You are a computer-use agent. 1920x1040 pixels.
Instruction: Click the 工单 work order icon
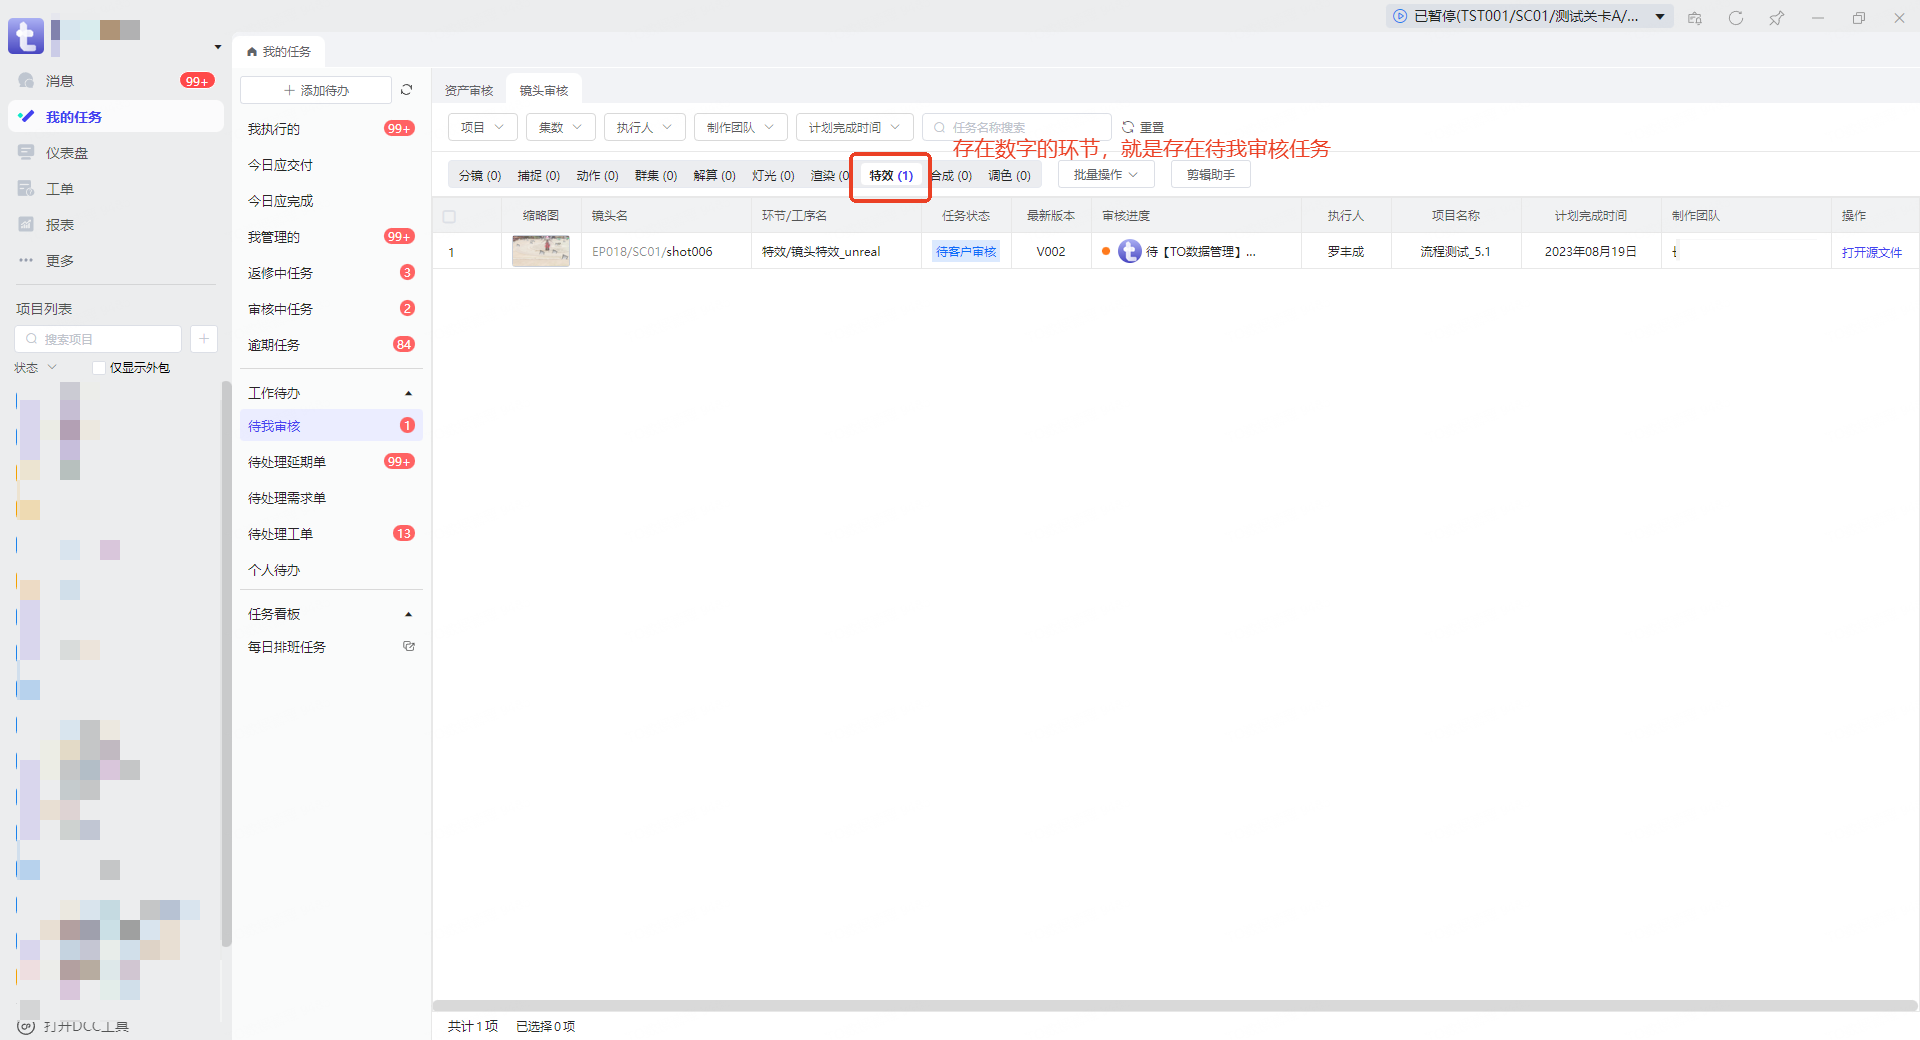point(27,189)
